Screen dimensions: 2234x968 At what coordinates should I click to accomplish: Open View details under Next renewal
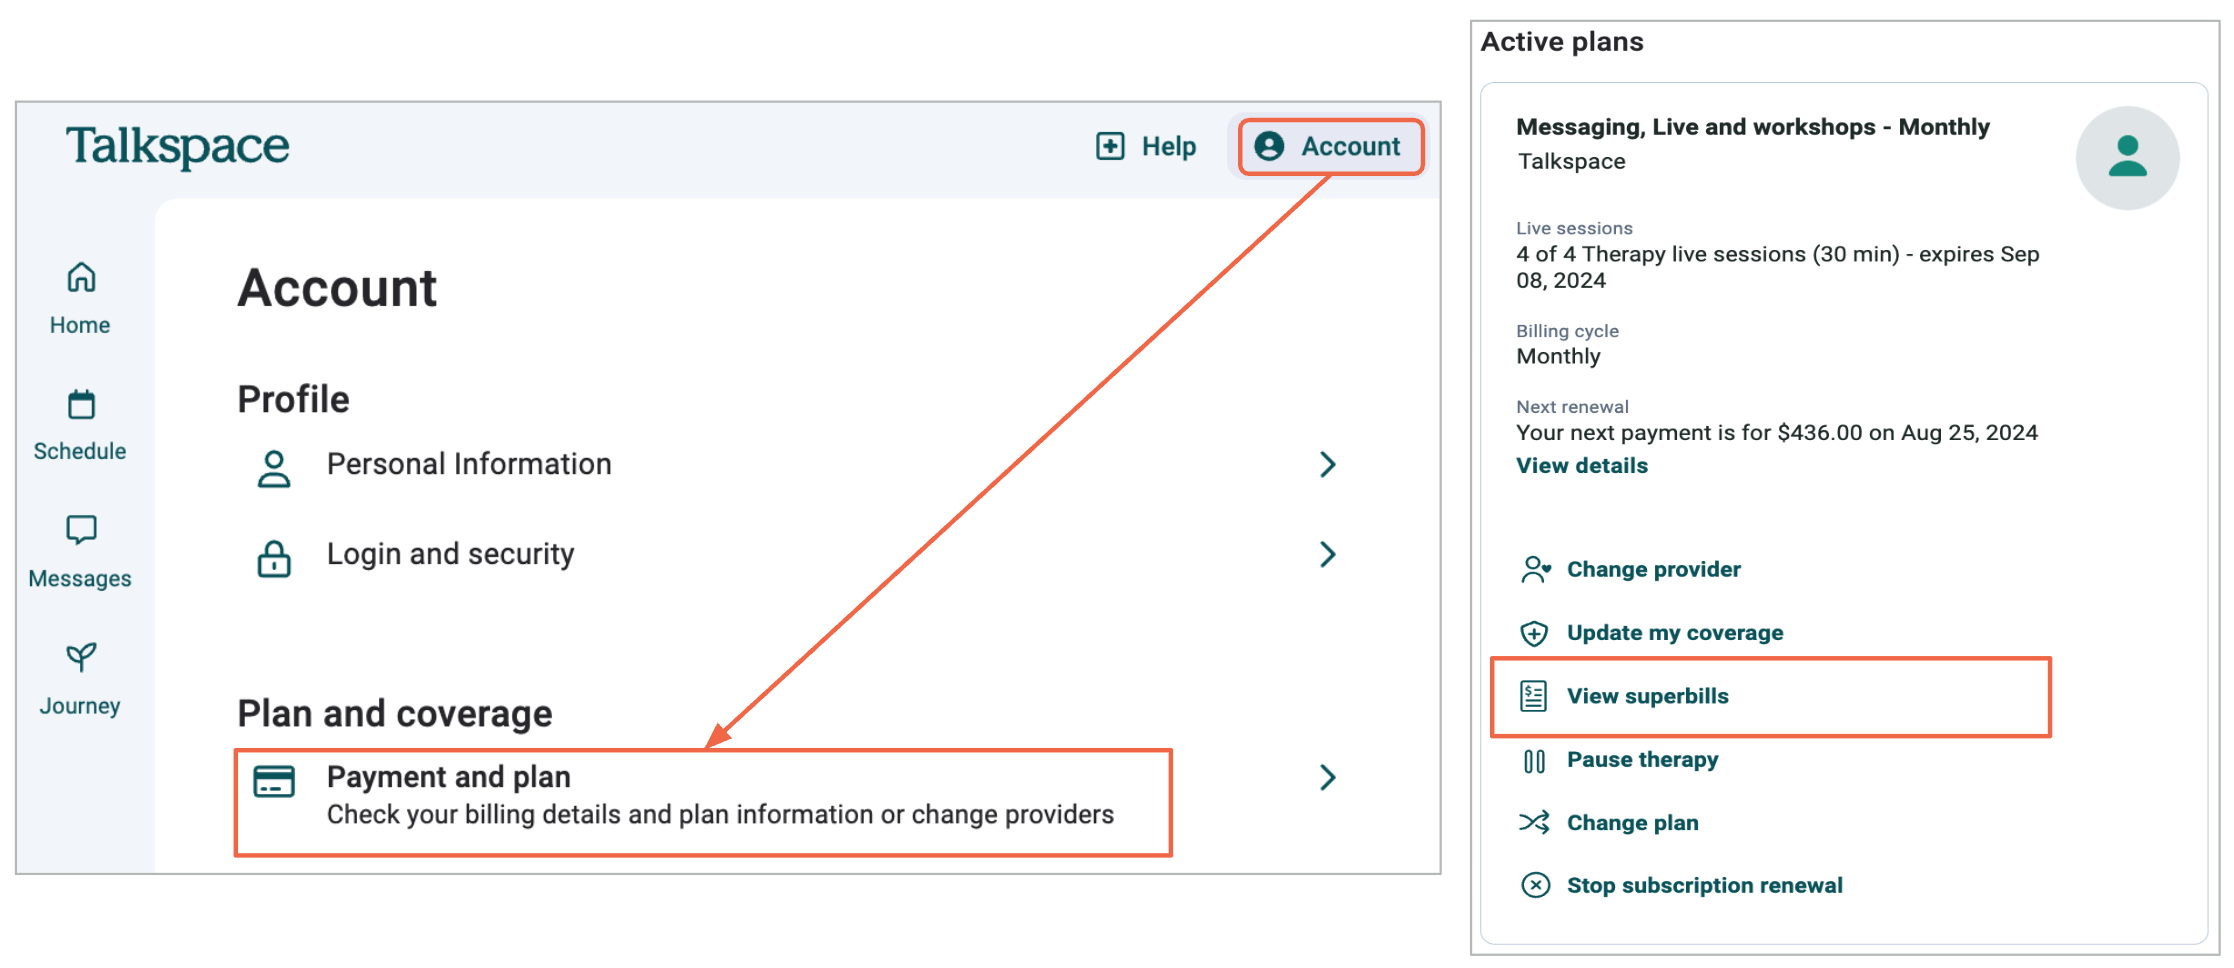[1581, 466]
